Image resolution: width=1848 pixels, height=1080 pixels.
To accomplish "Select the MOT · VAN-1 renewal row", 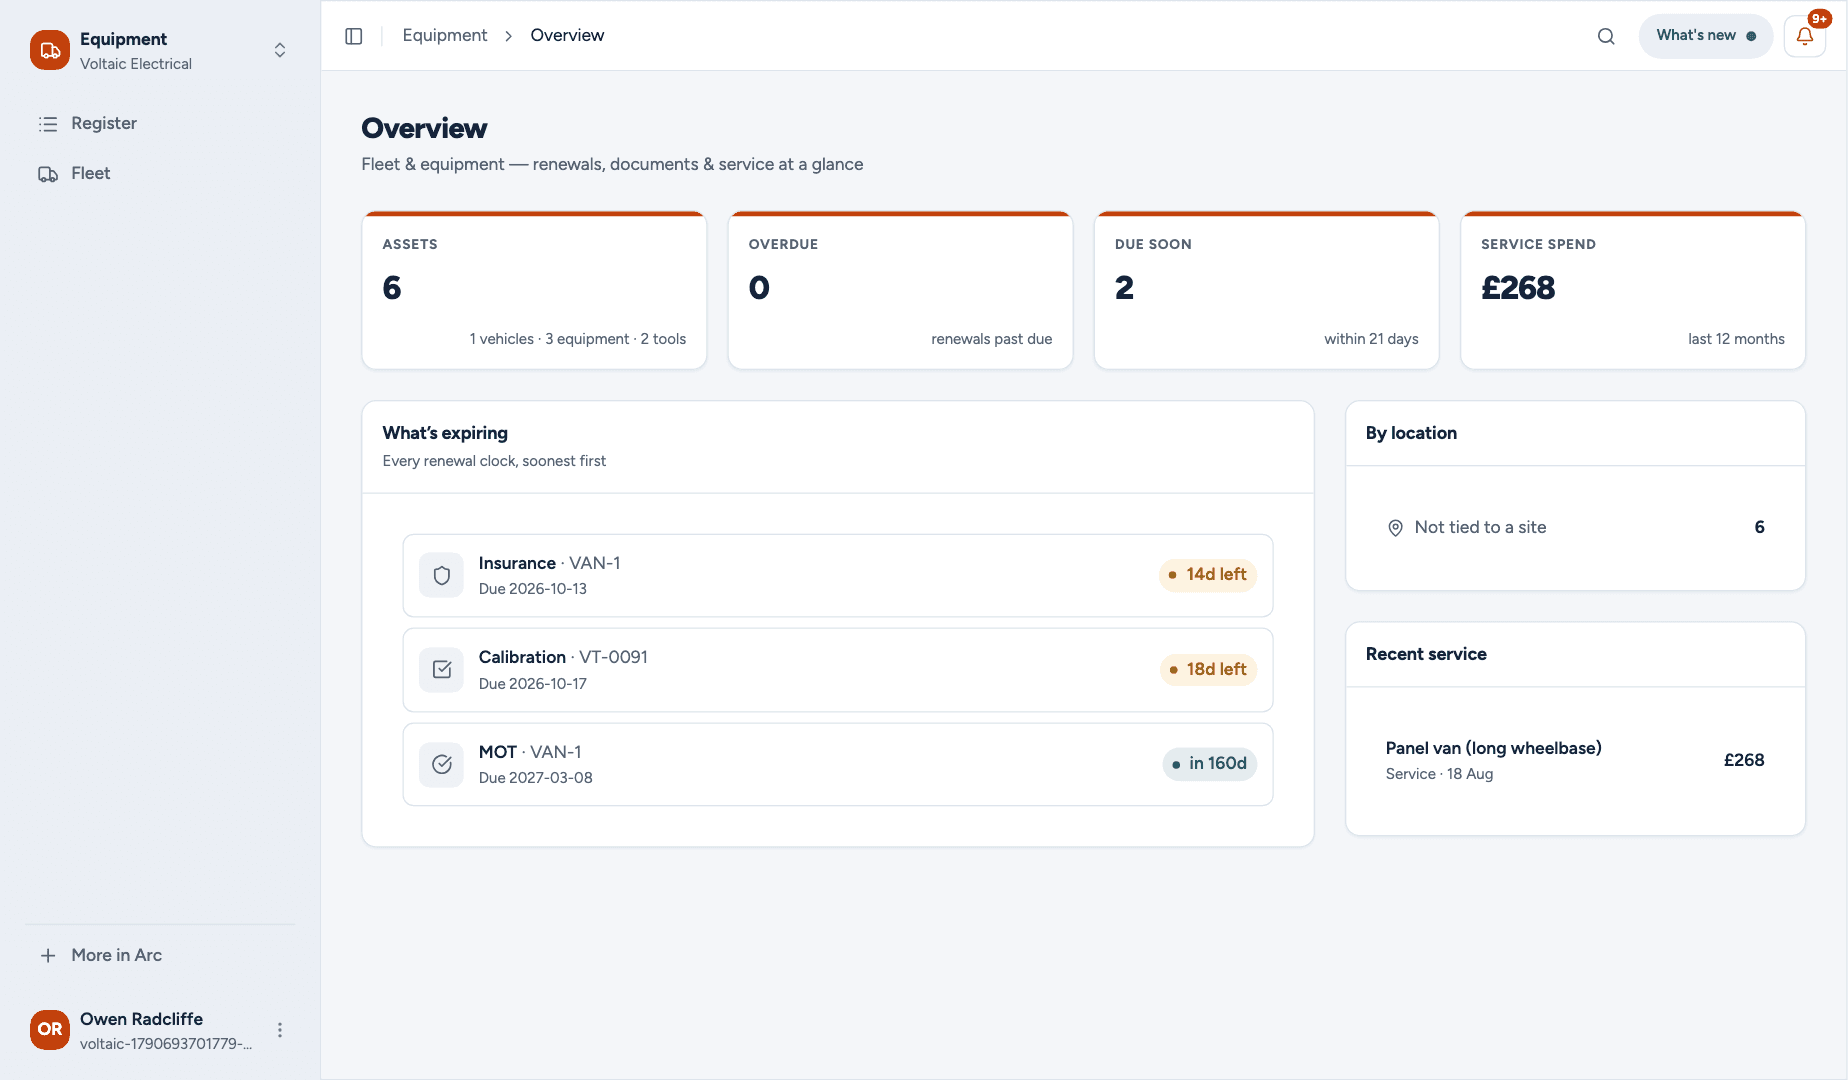I will (x=838, y=765).
